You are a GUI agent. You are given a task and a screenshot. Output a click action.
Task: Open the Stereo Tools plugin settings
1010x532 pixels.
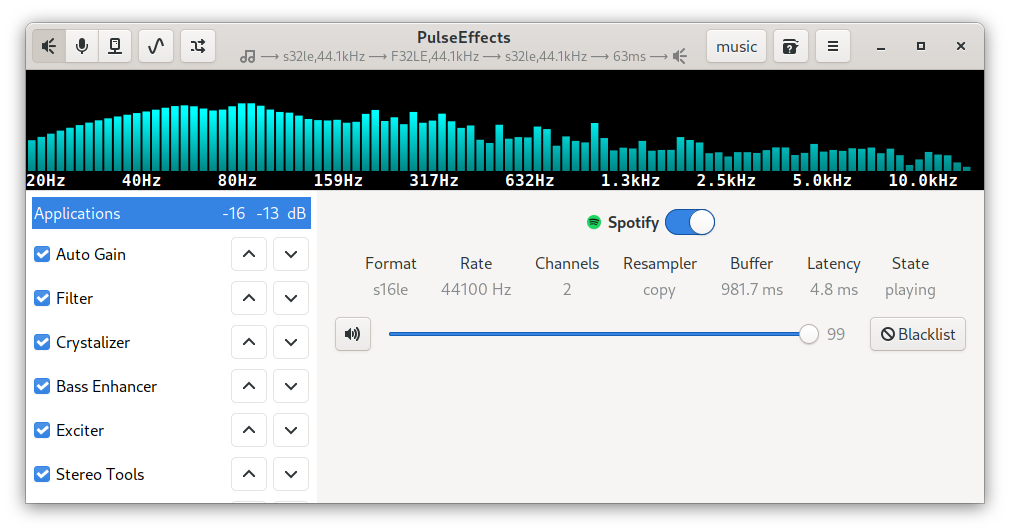[100, 474]
